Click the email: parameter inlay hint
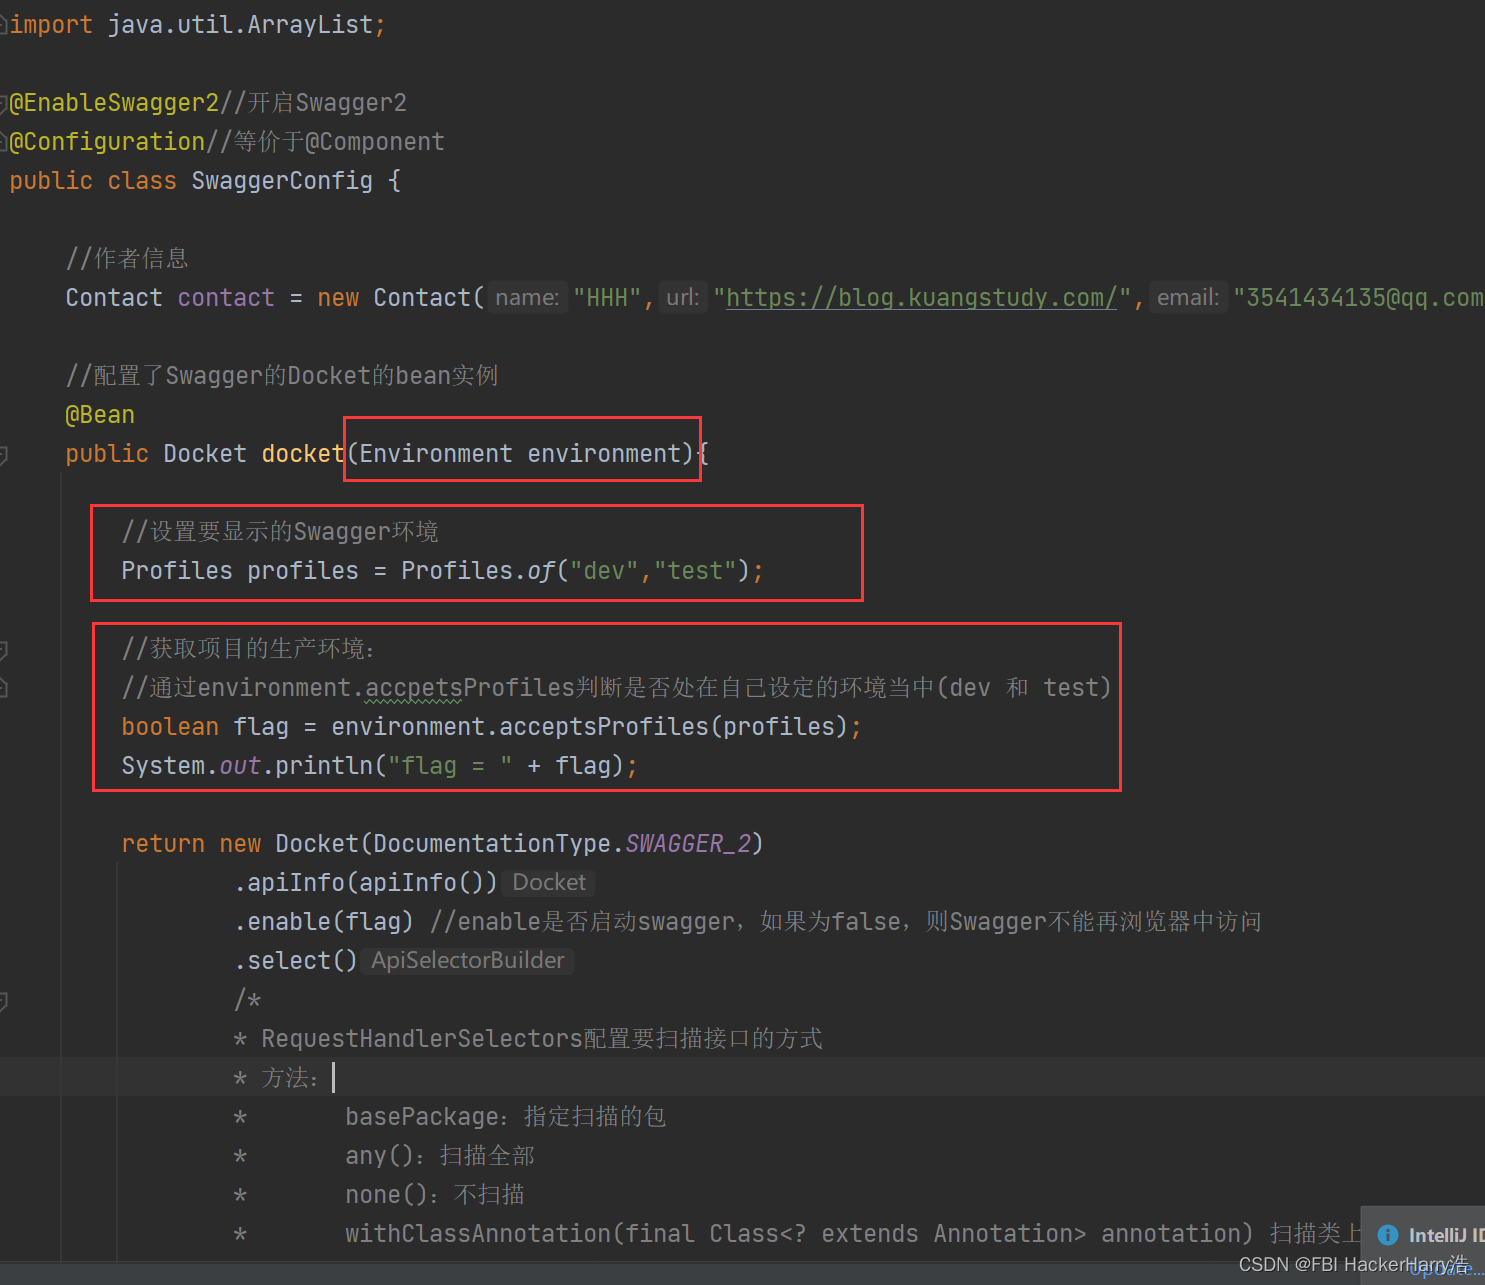The height and width of the screenshot is (1285, 1485). click(x=1188, y=298)
